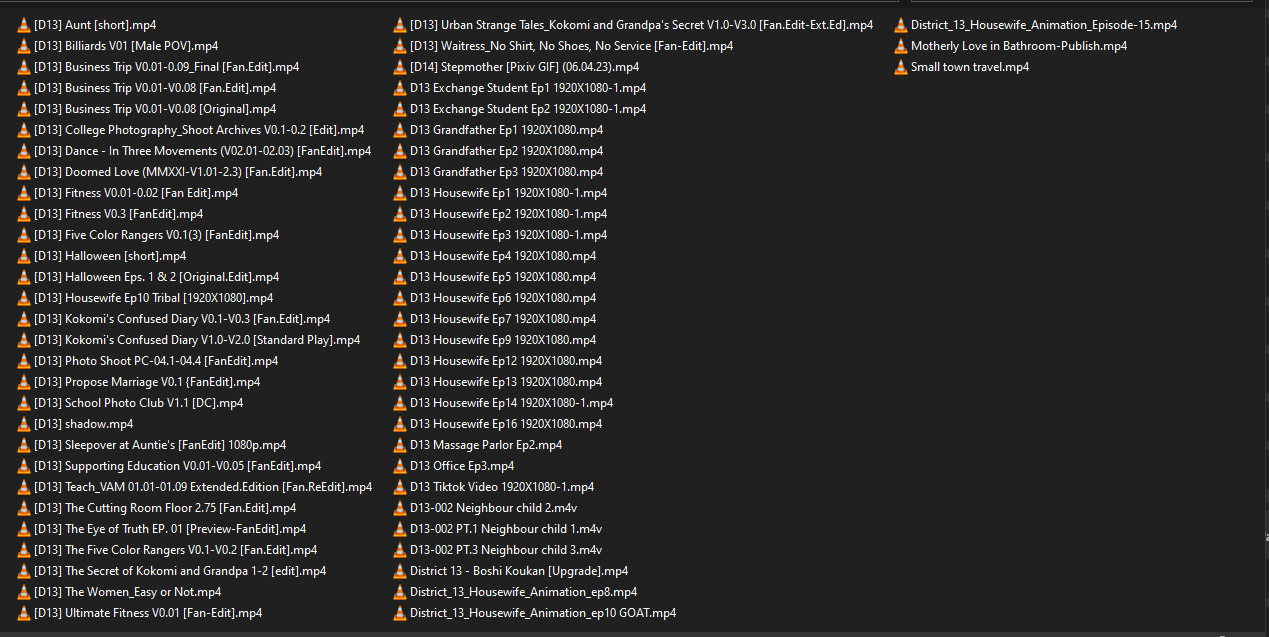The width and height of the screenshot is (1269, 637).
Task: Click the VLC icon beside Fitness V0.3 [FanEdit].mp4
Action: coord(24,214)
